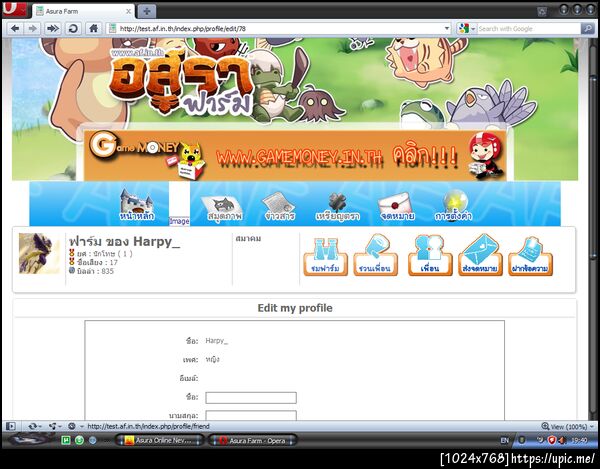Click the last name input field
This screenshot has width=600, height=469.
pos(251,415)
